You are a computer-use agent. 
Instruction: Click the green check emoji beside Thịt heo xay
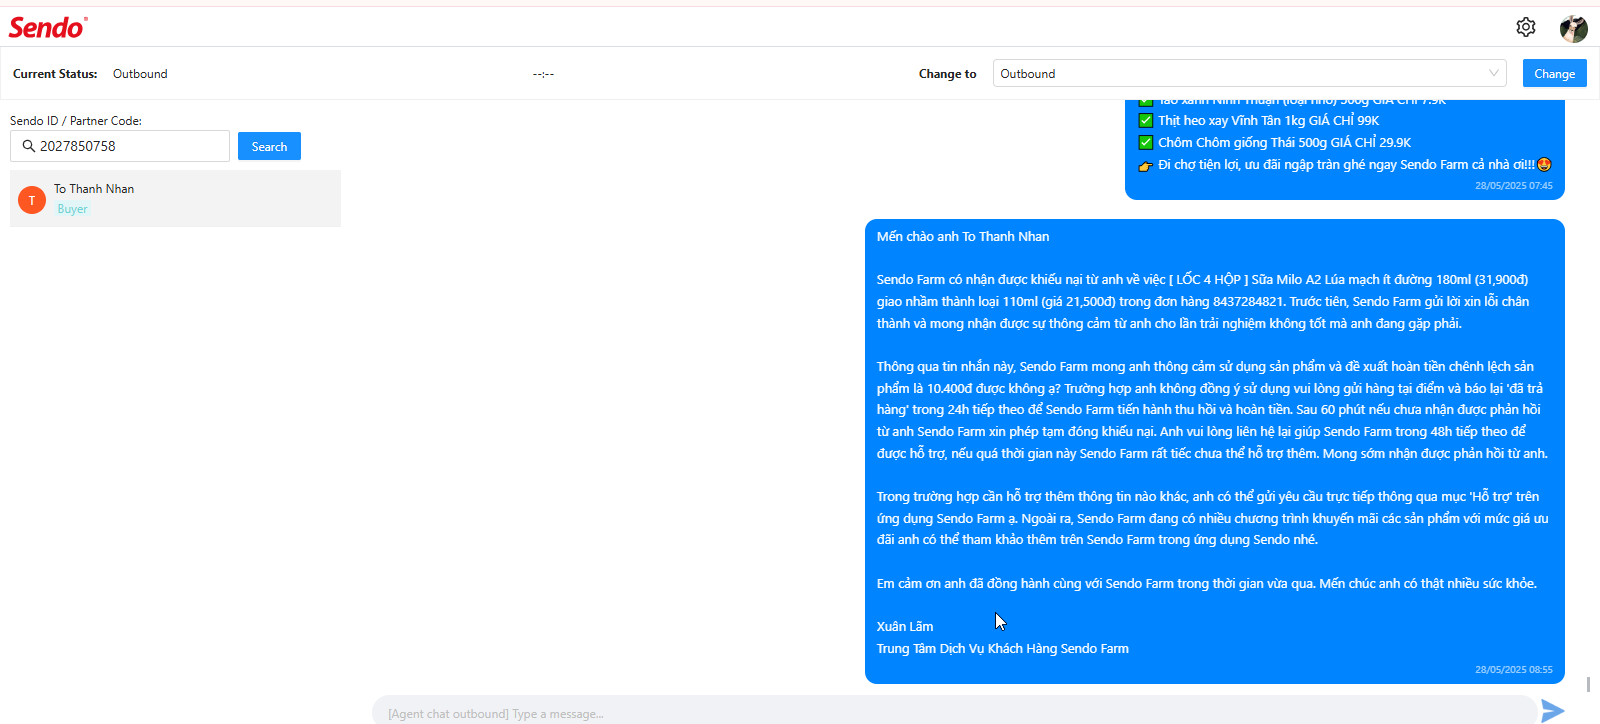[1146, 121]
